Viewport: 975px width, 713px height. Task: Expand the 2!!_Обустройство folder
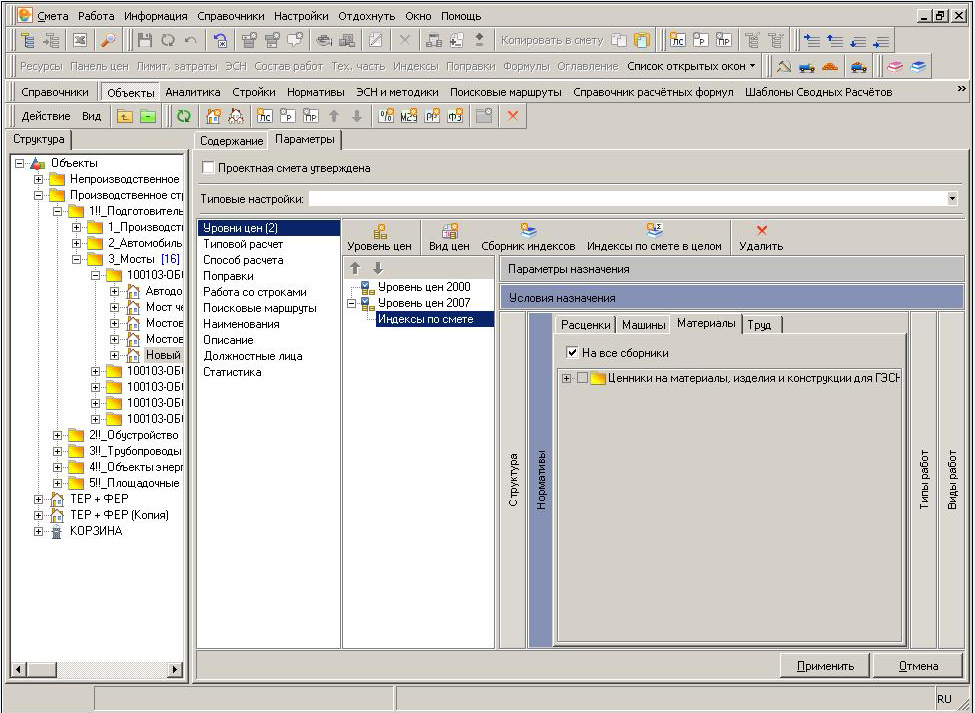pyautogui.click(x=57, y=435)
